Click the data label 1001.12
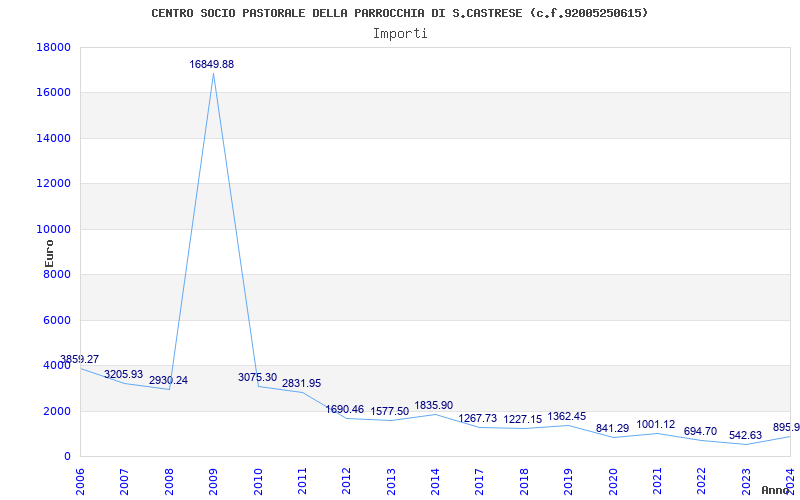This screenshot has height=500, width=800. [x=656, y=424]
